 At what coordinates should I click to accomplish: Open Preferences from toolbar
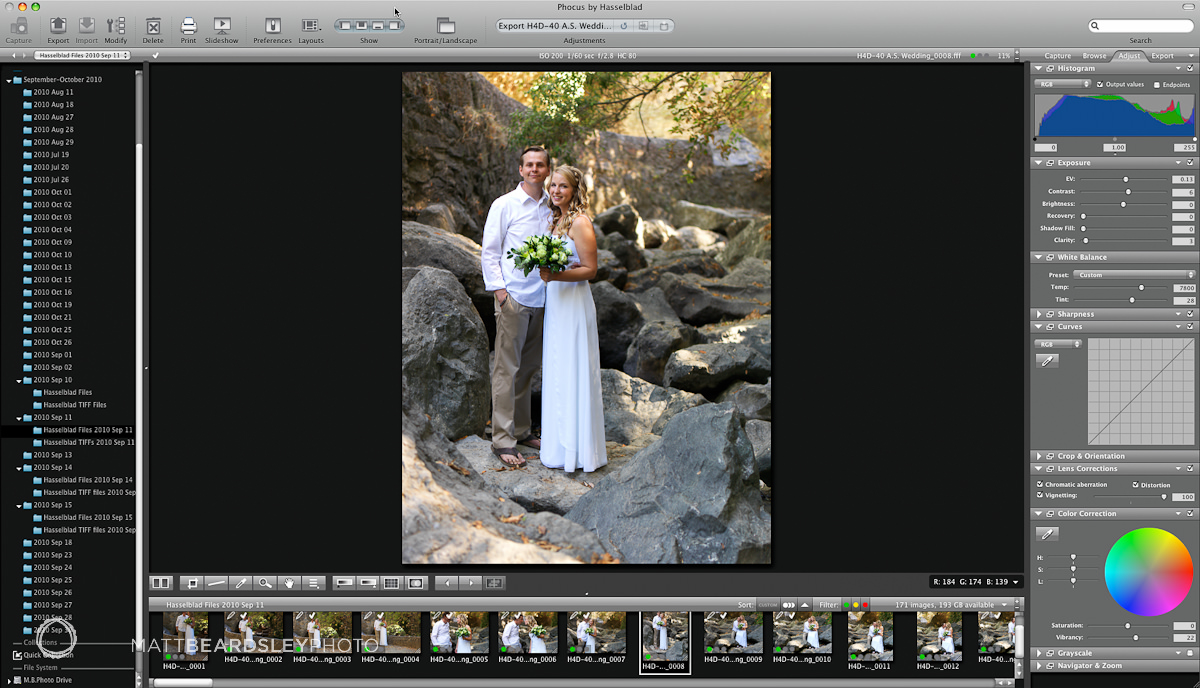[x=272, y=26]
